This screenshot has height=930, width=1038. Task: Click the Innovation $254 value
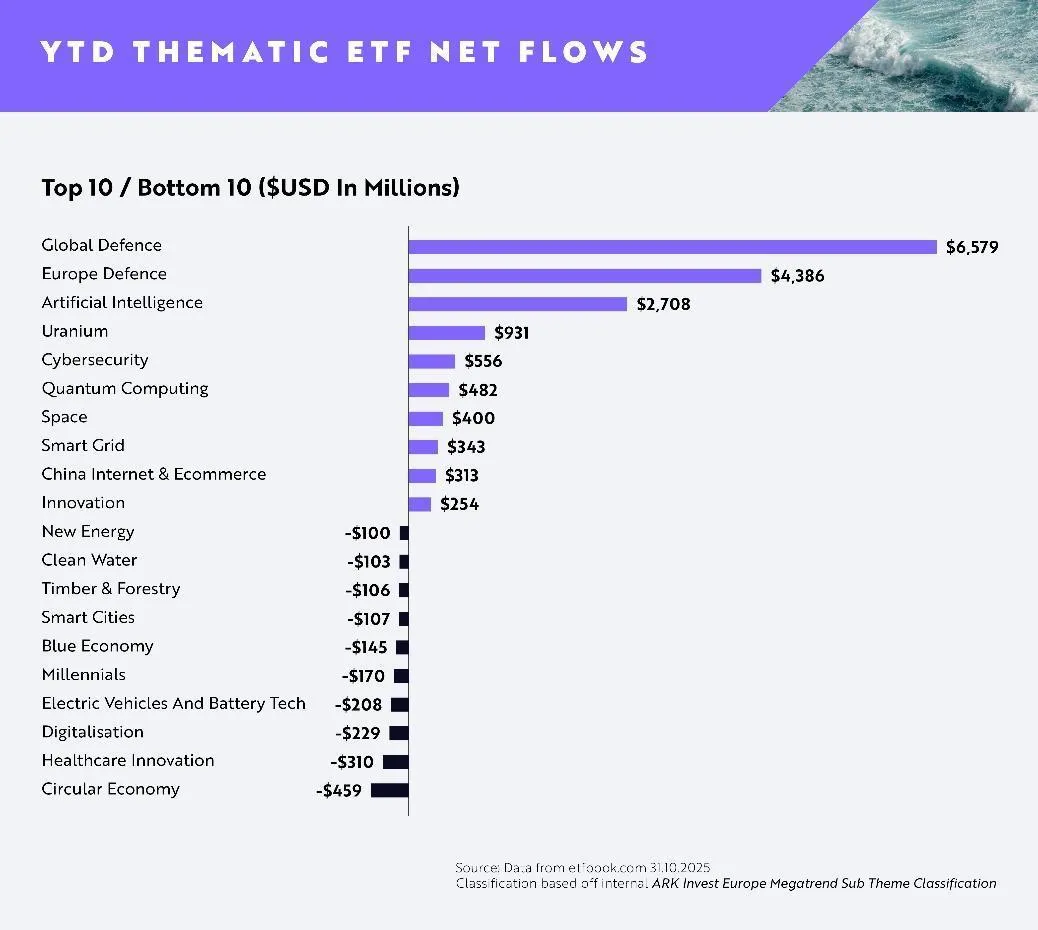pos(459,504)
